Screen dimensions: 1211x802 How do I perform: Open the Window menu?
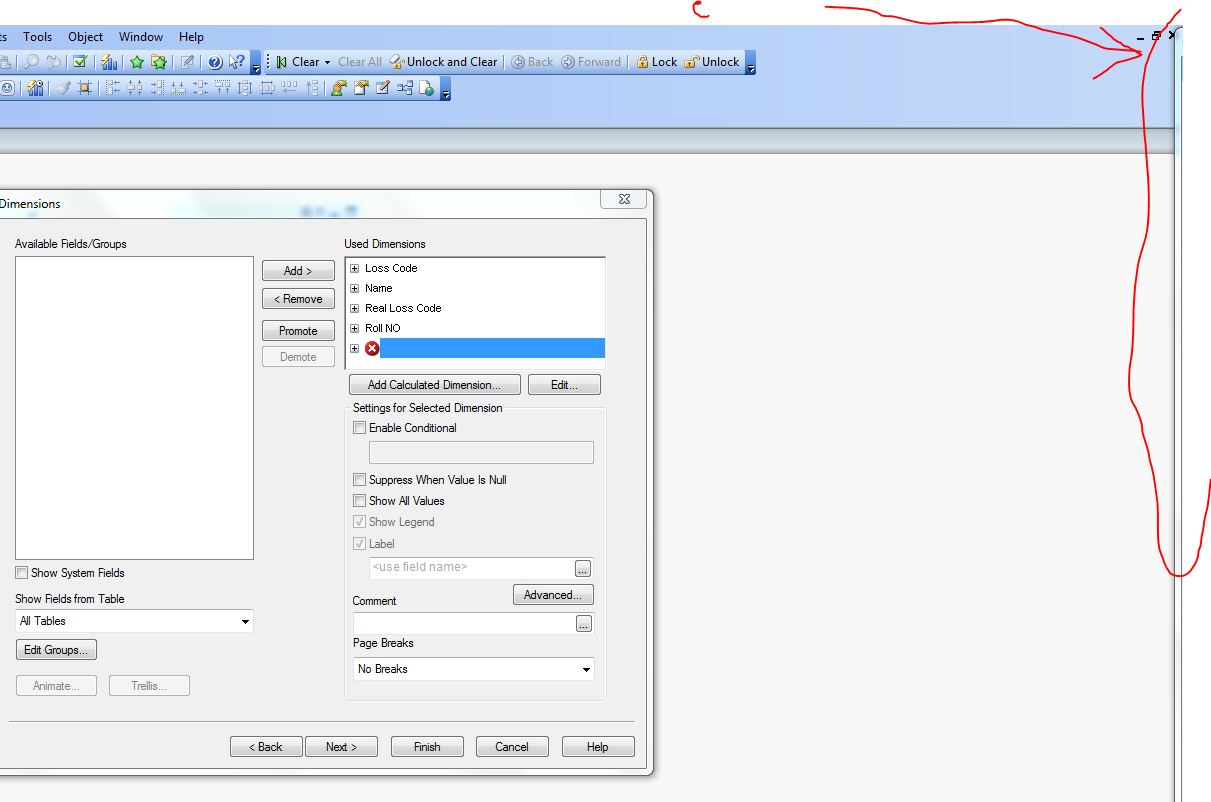pyautogui.click(x=141, y=37)
